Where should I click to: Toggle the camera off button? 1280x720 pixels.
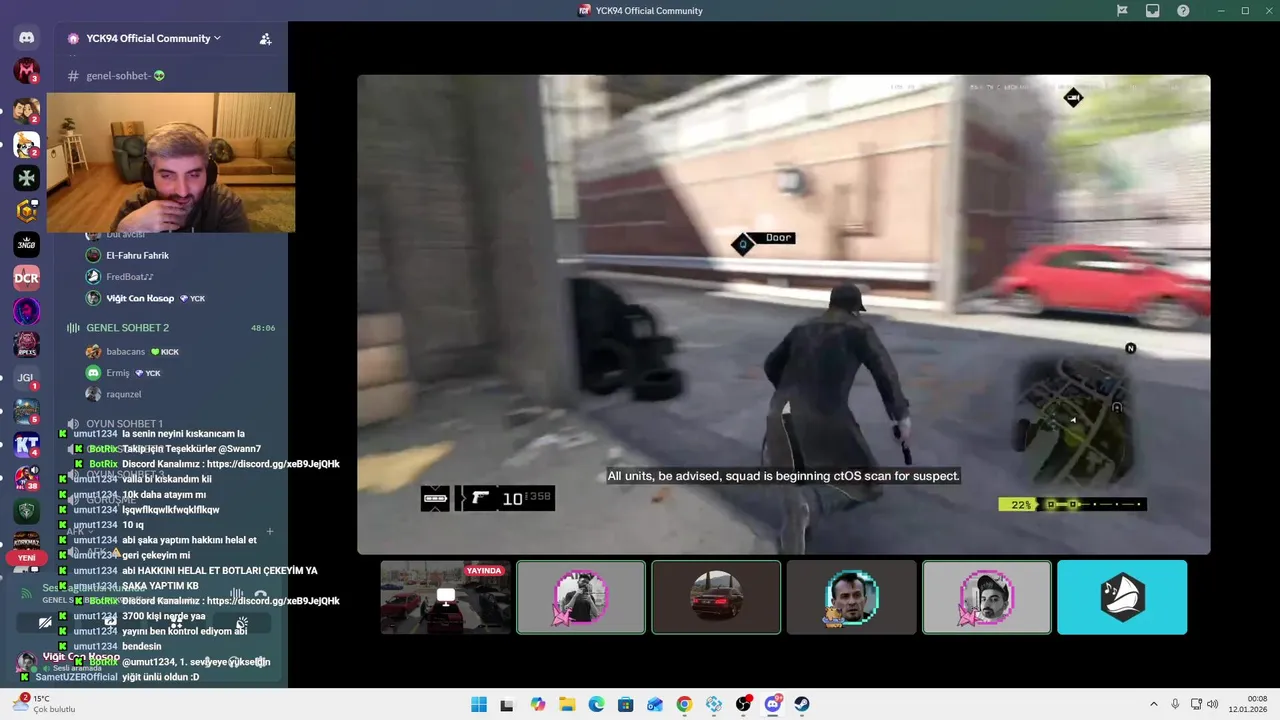tap(45, 623)
